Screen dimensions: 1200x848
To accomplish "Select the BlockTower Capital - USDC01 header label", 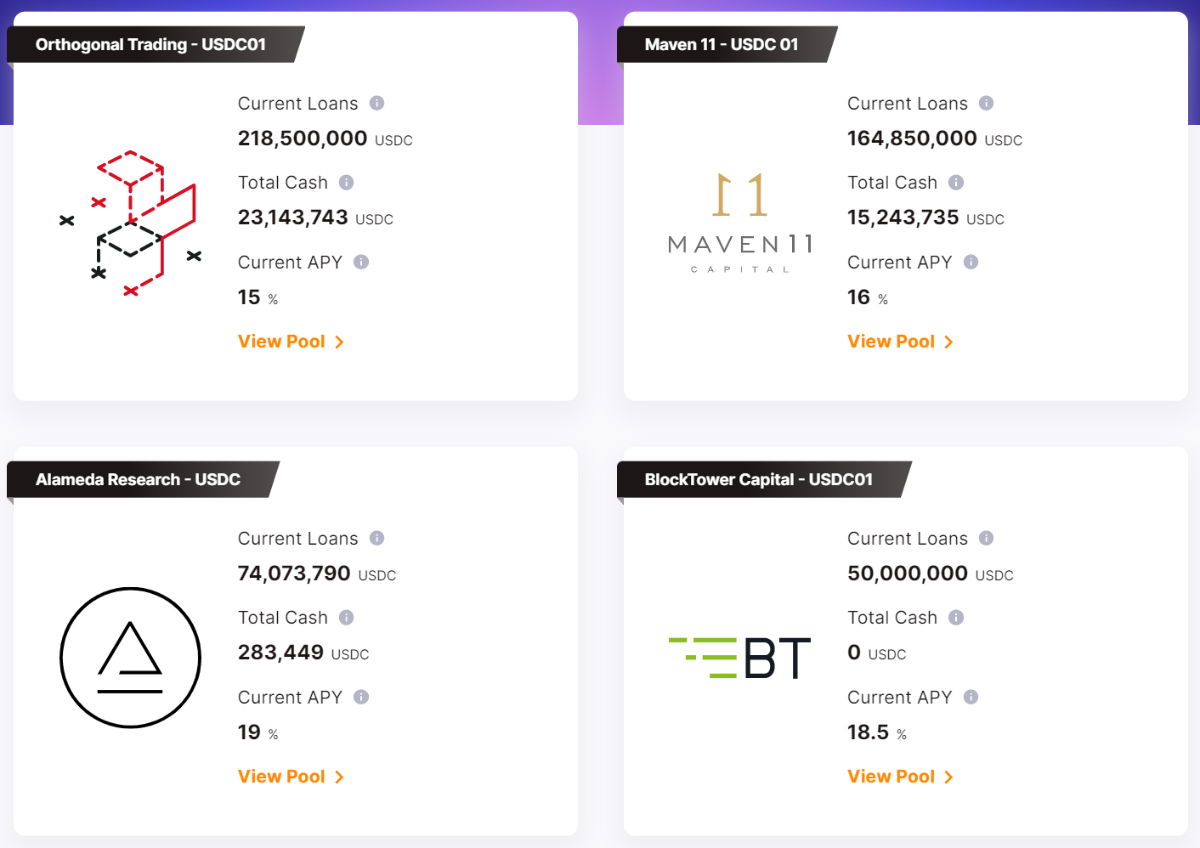I will pos(759,480).
